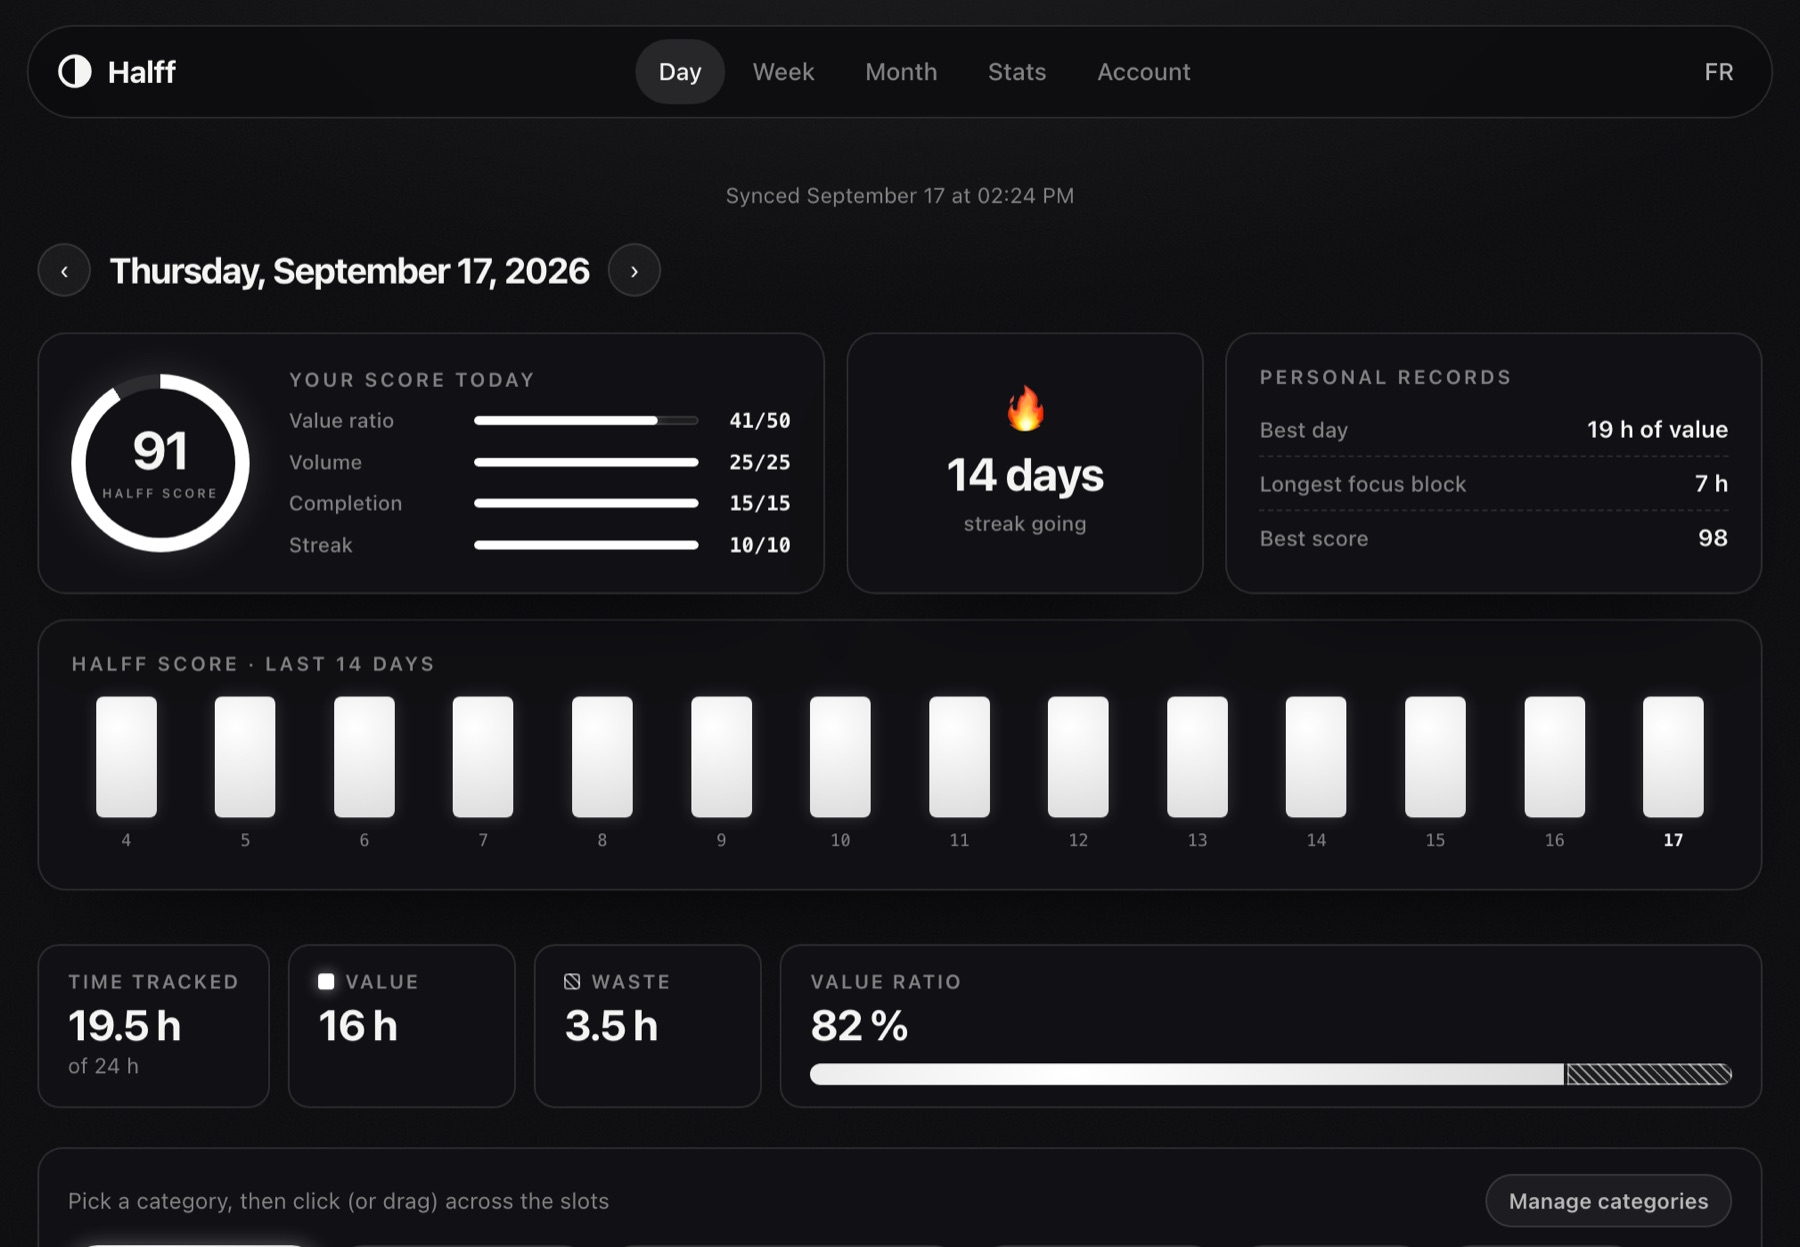This screenshot has height=1247, width=1800.
Task: Select the score bar for day 17
Action: tap(1673, 757)
